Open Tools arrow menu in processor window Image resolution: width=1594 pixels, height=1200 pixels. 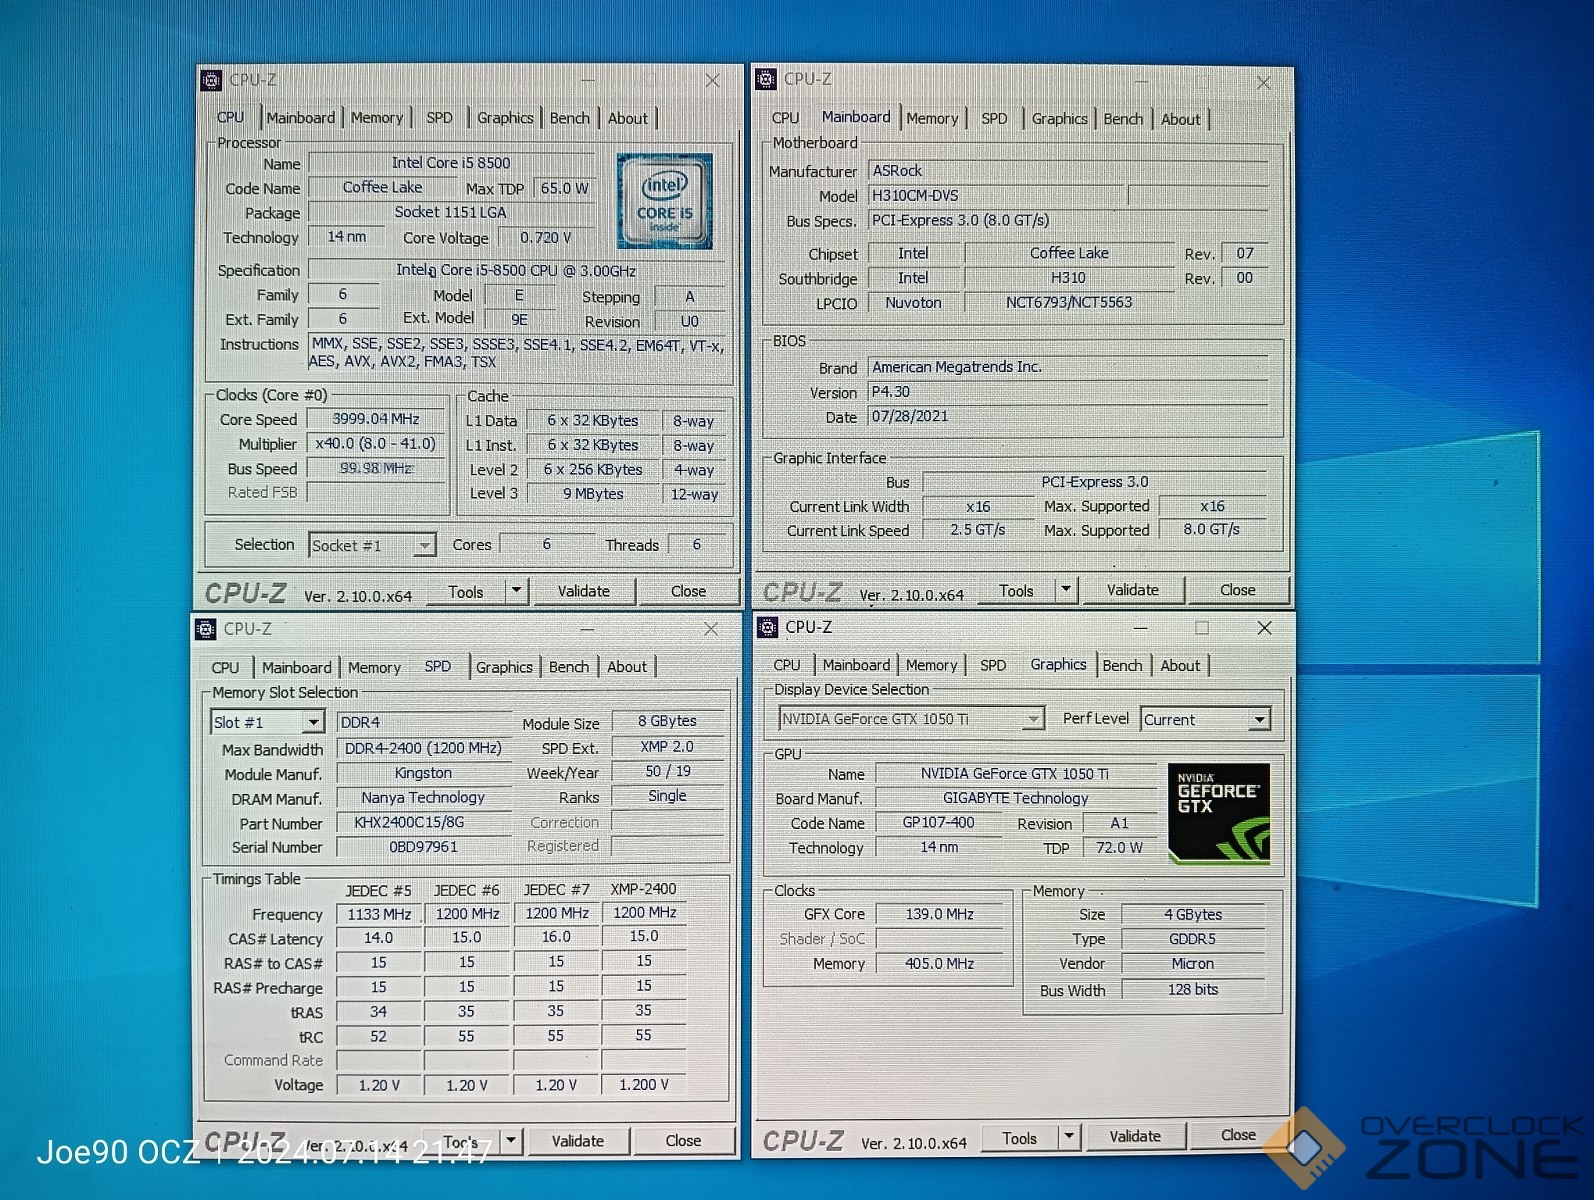point(516,591)
